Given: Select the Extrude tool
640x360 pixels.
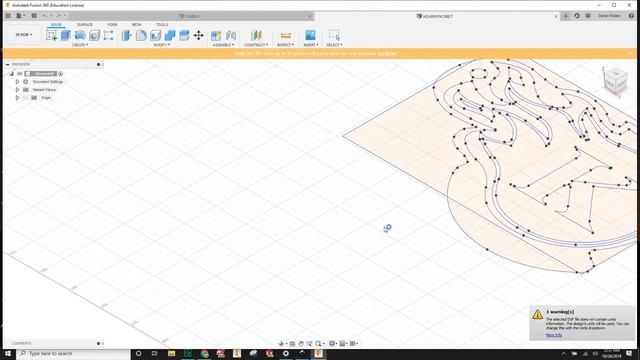Looking at the screenshot, I should tap(66, 36).
